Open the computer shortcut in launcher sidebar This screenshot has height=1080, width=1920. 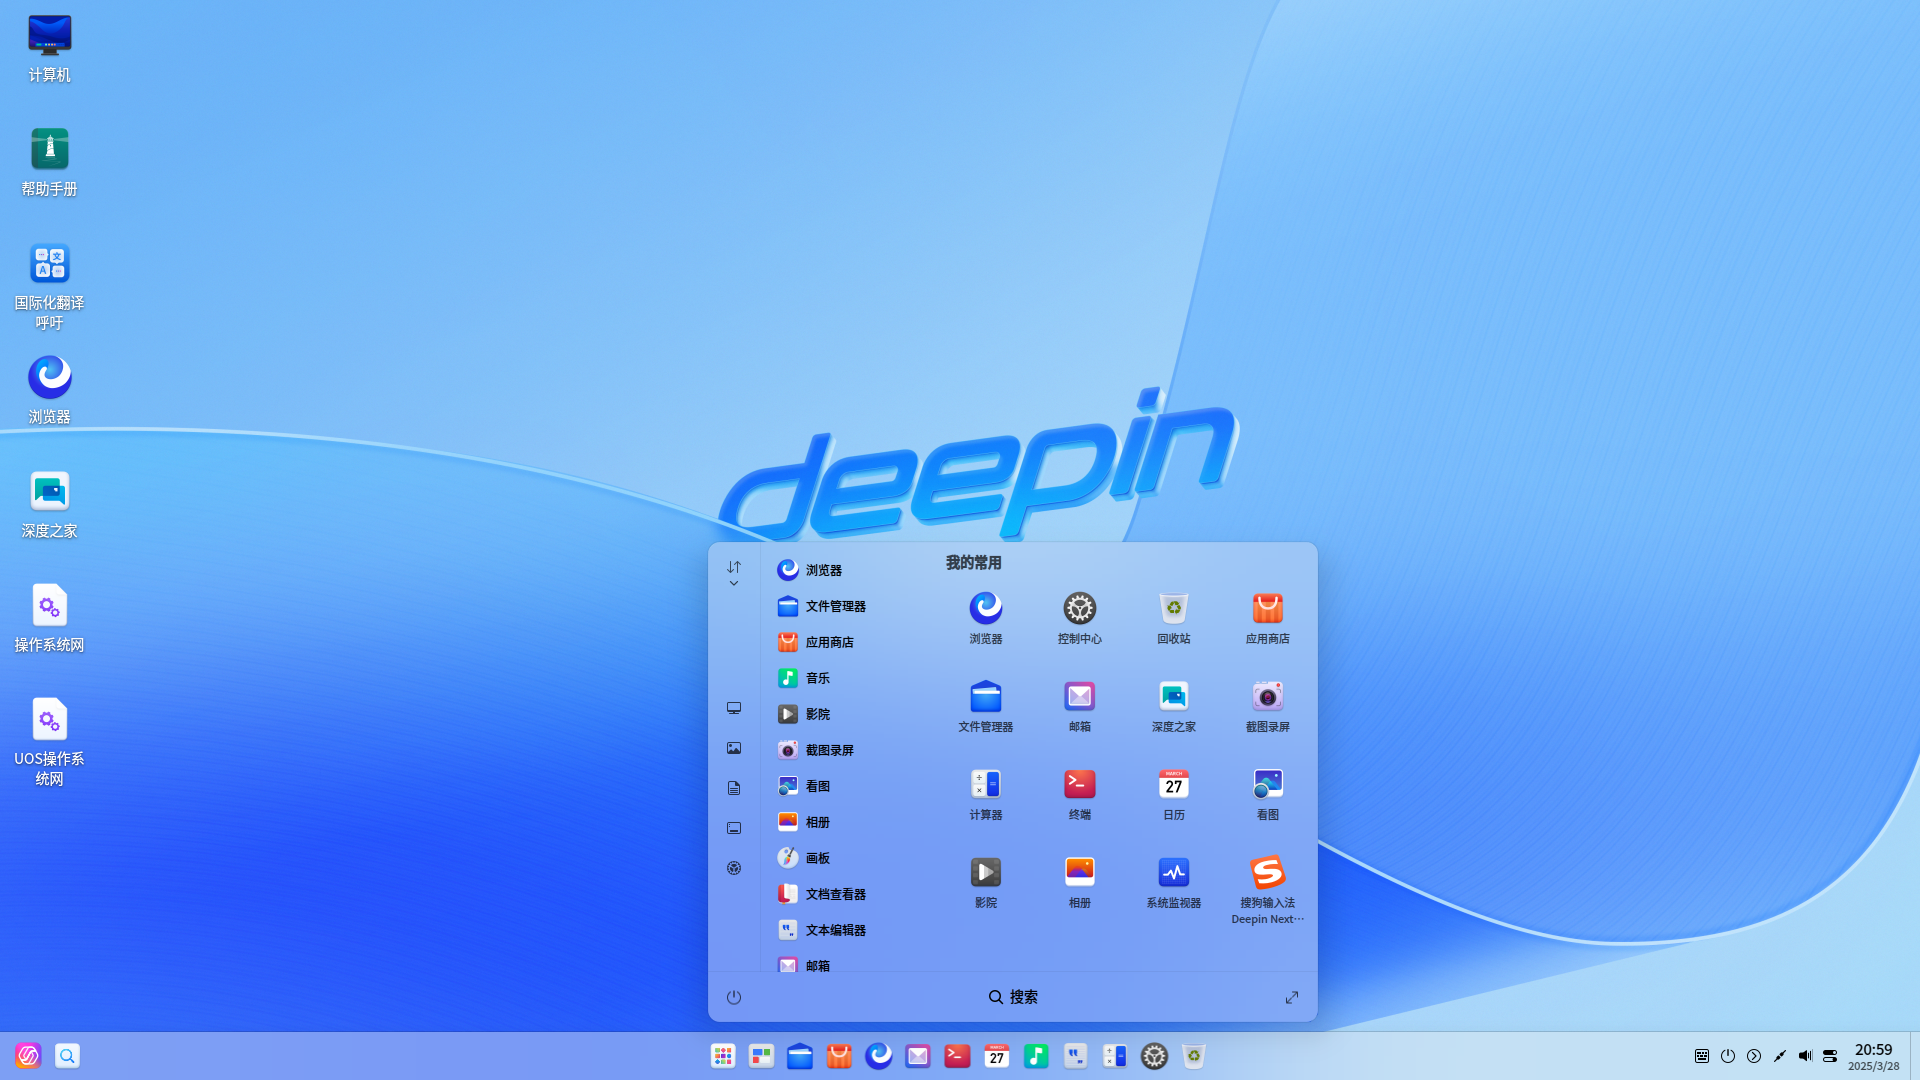click(x=734, y=708)
